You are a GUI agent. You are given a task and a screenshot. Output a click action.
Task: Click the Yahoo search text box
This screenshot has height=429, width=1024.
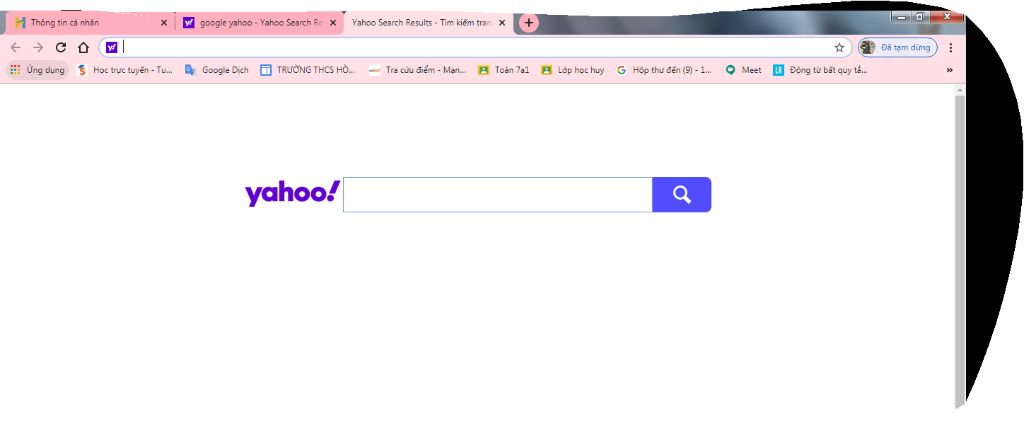[498, 195]
